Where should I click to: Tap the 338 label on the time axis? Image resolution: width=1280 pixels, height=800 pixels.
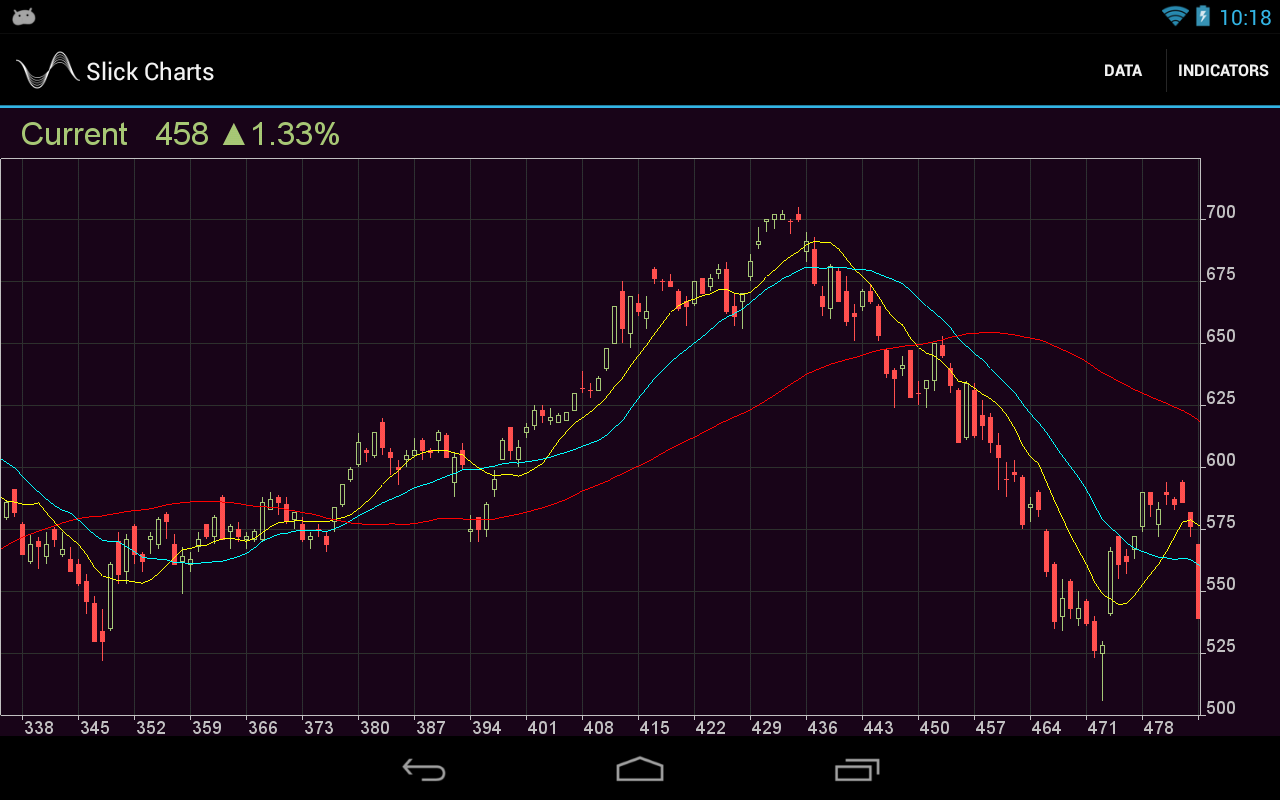click(39, 727)
